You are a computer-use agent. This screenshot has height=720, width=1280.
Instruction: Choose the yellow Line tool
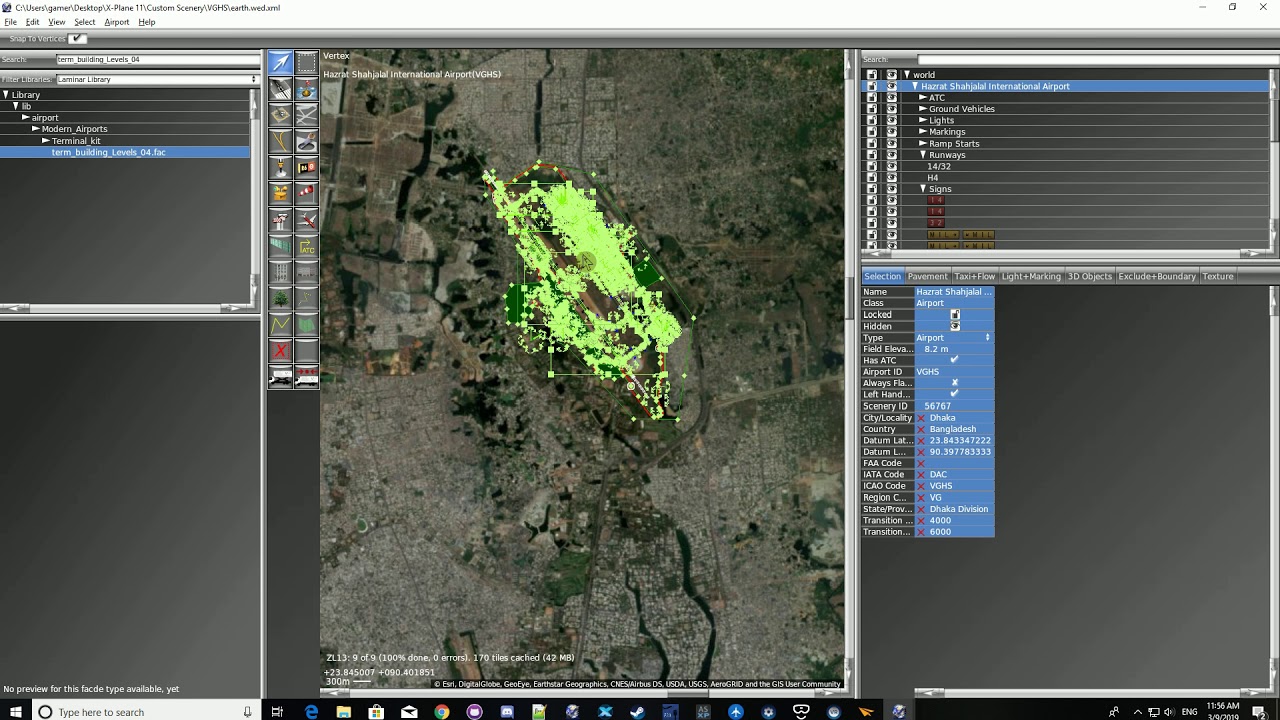(280, 324)
